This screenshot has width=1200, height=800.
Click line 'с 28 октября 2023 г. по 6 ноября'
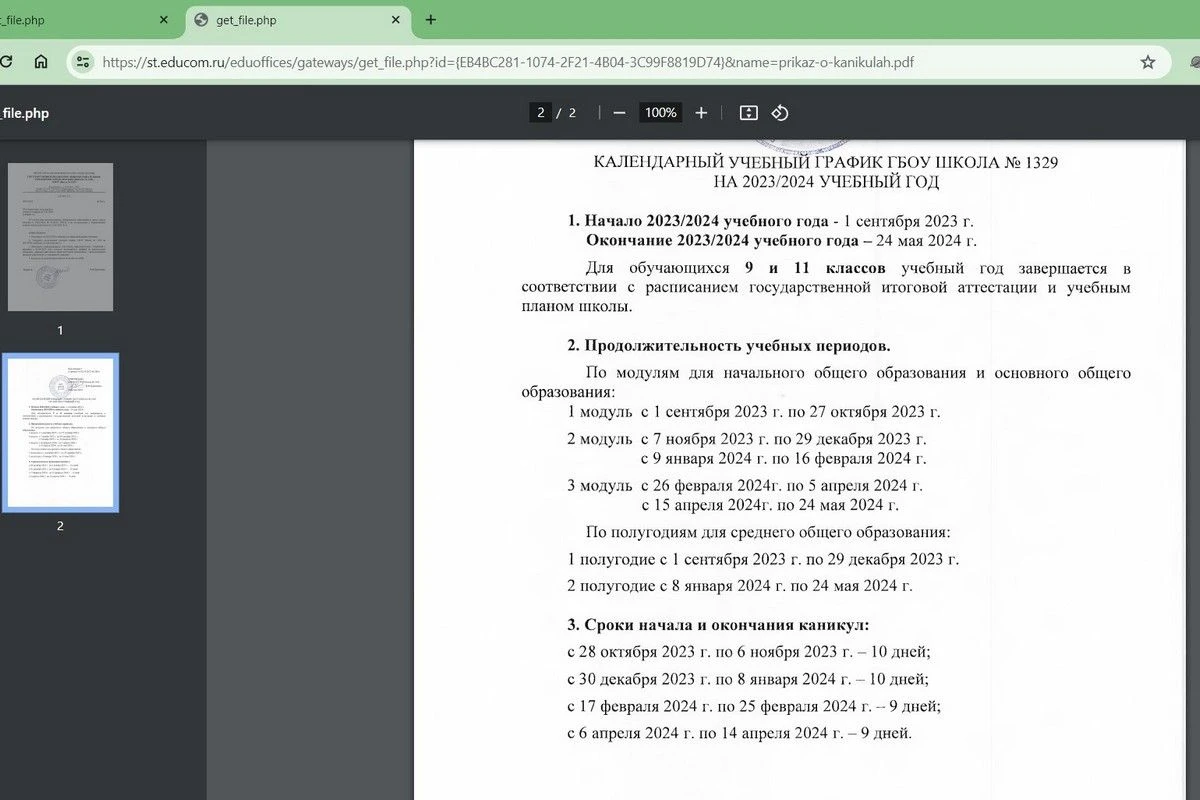tap(749, 652)
